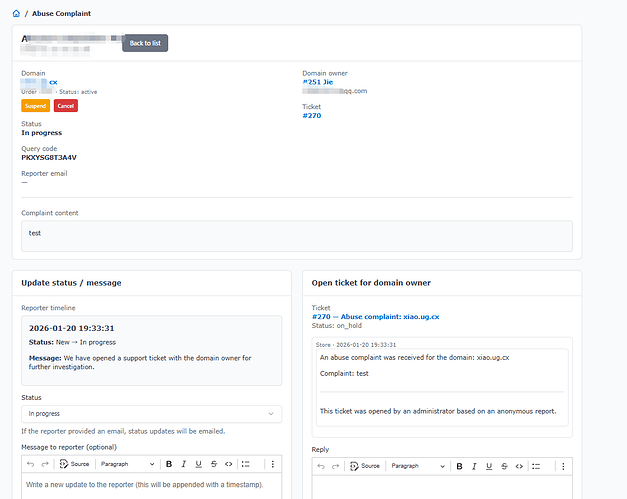Image resolution: width=627 pixels, height=499 pixels.
Task: Insert bulleted list in reporter editor
Action: coord(246,464)
